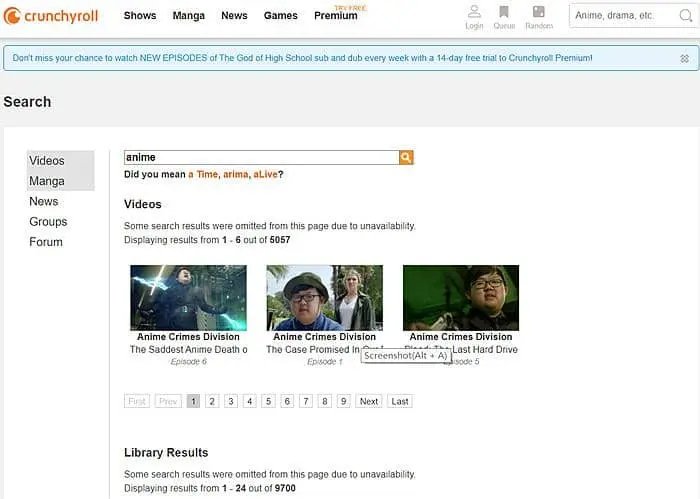Go to results page 8
700x499 pixels.
325,401
